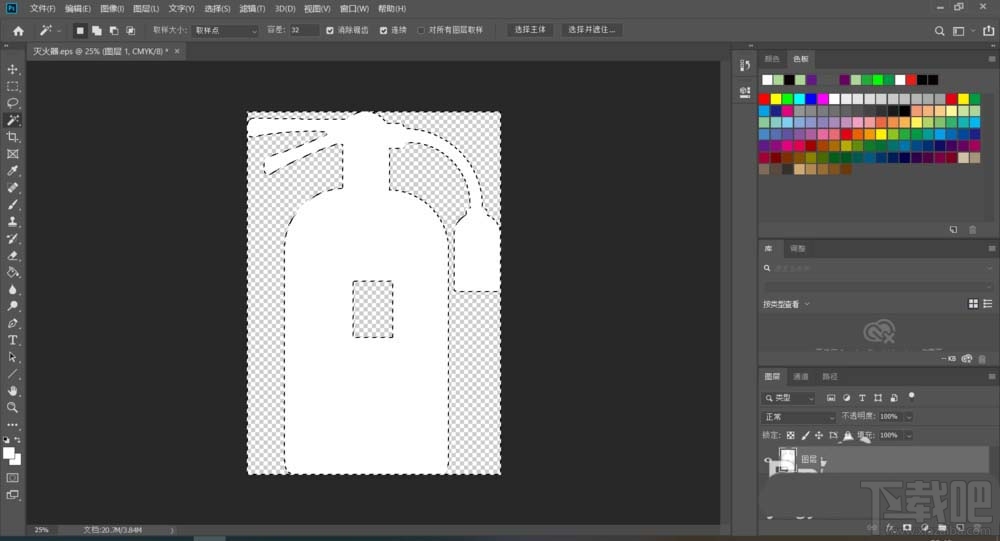Open the Edit Toolbar three-dots button
The image size is (1000, 541).
12,424
